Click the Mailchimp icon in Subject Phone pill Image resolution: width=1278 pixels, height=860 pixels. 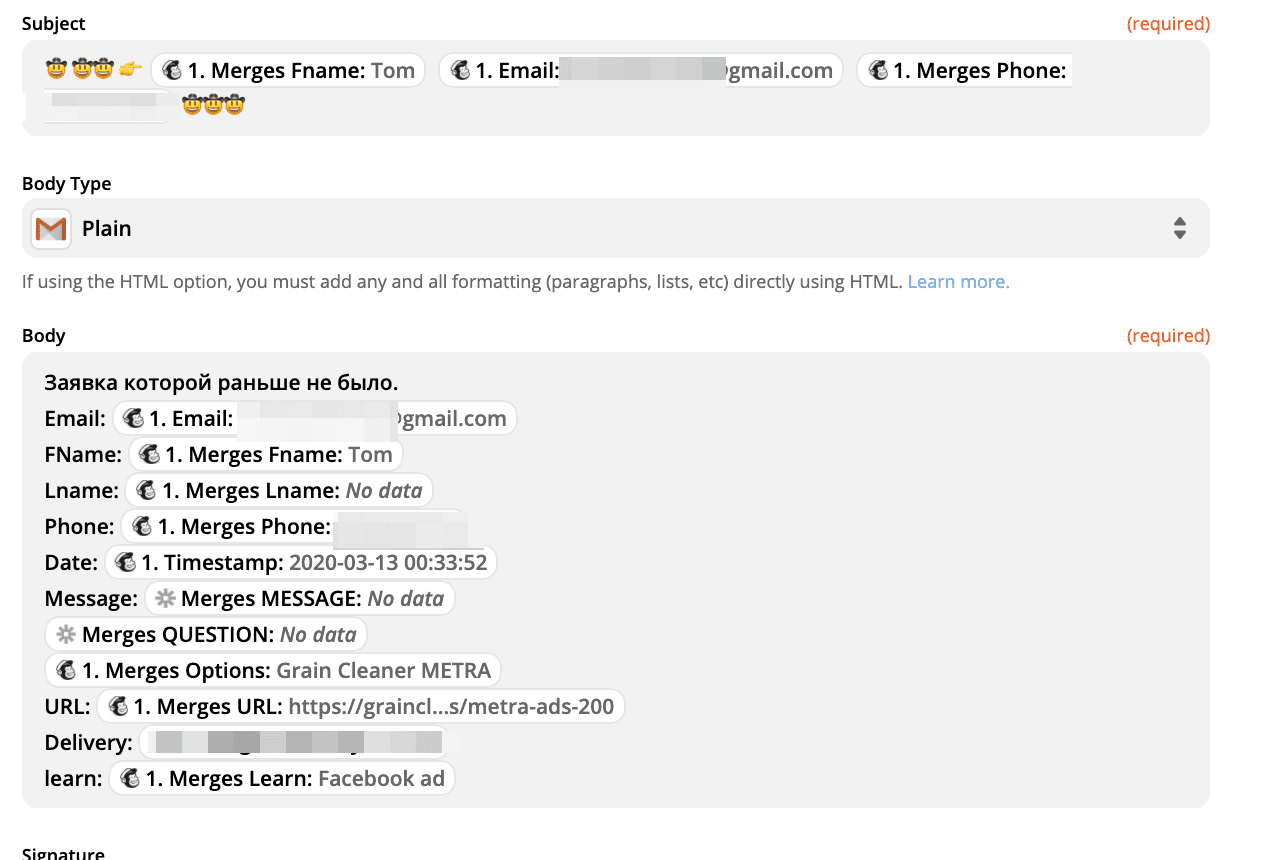point(878,71)
